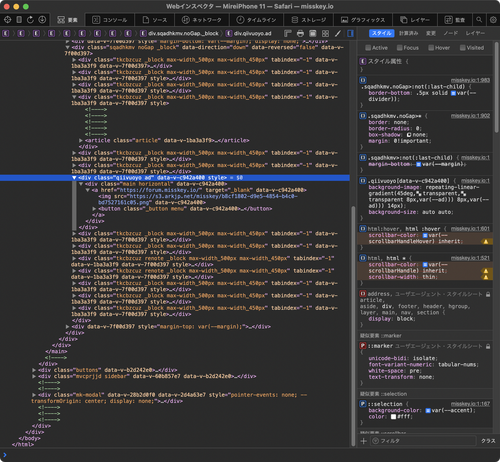Open the 計算済み sidebar tab

408,33
